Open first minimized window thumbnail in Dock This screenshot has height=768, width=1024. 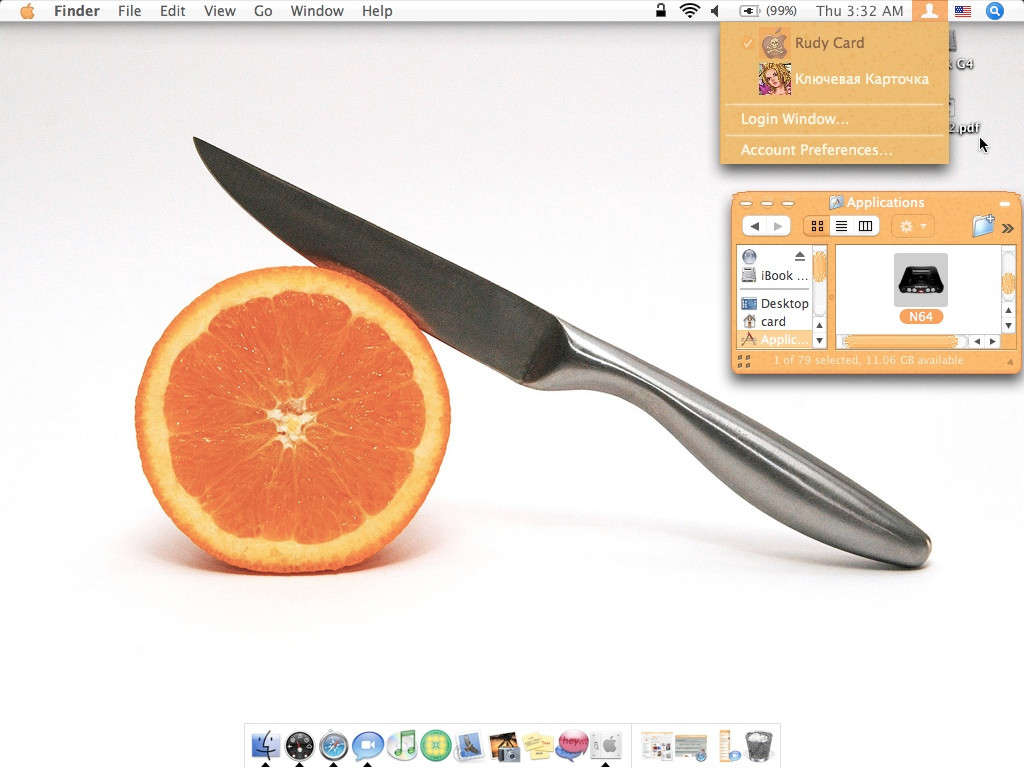pyautogui.click(x=656, y=746)
